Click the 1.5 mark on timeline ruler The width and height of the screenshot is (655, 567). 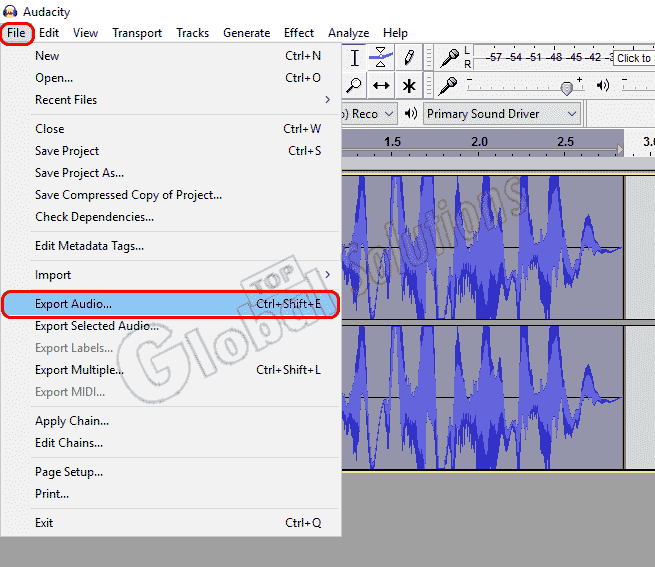click(392, 142)
